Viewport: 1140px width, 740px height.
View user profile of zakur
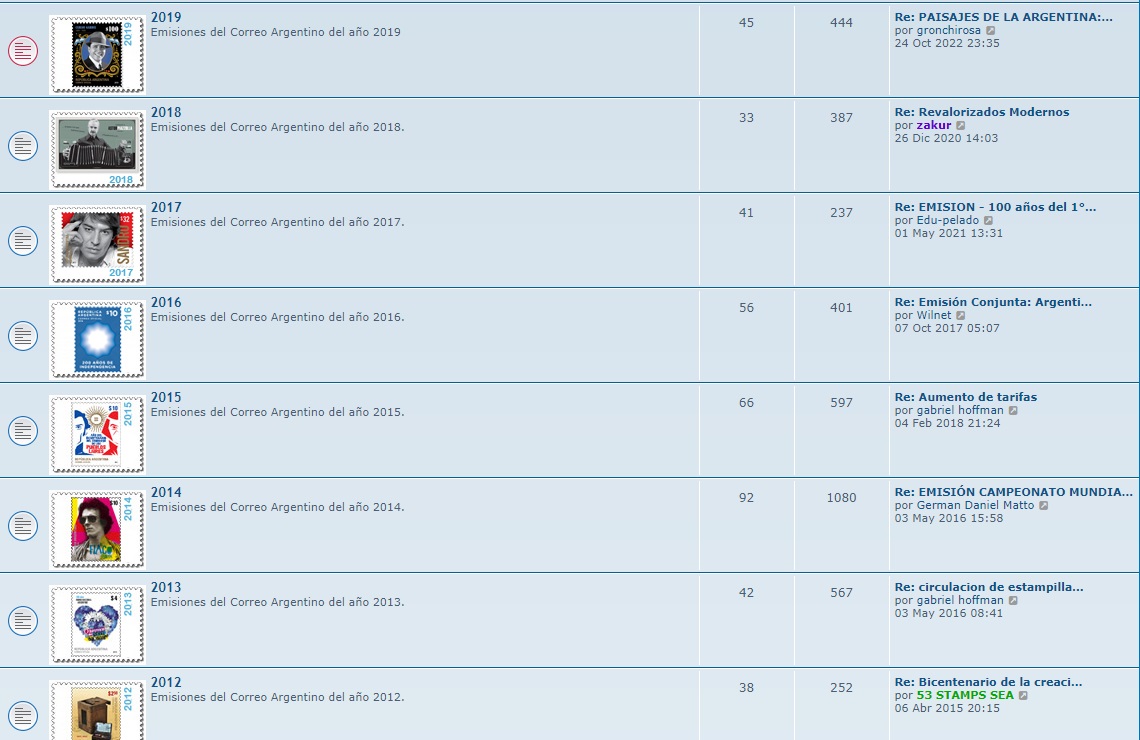(x=933, y=126)
